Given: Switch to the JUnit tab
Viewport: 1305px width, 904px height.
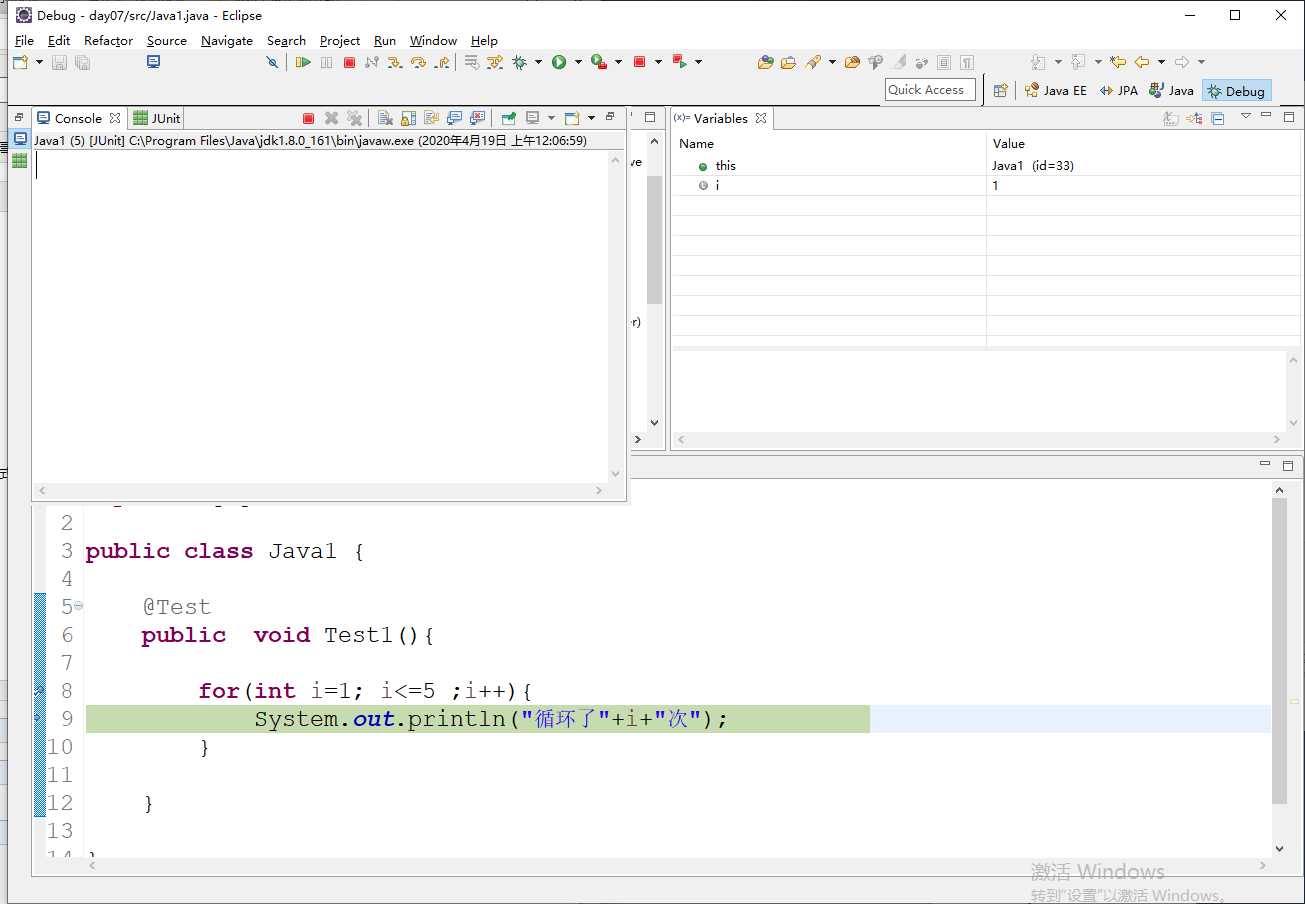Looking at the screenshot, I should (x=157, y=118).
